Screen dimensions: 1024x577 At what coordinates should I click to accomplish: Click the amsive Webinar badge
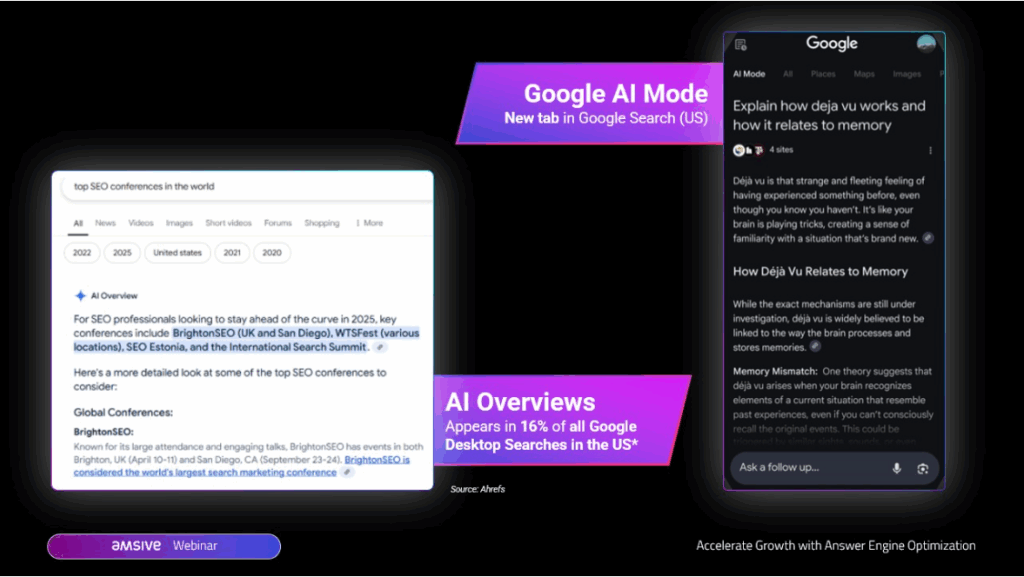(164, 546)
